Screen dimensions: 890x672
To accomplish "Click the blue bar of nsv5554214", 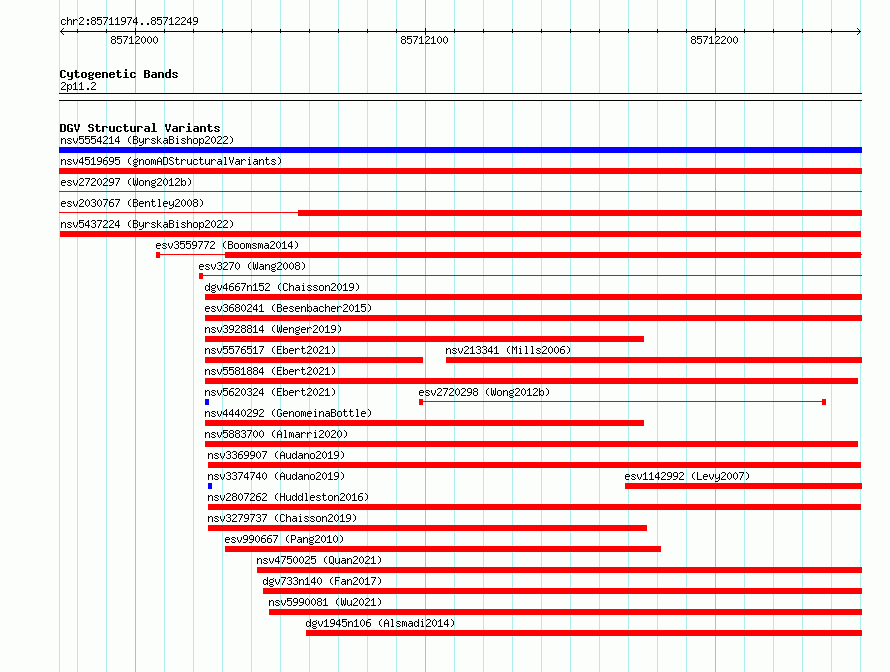I will click(x=460, y=150).
